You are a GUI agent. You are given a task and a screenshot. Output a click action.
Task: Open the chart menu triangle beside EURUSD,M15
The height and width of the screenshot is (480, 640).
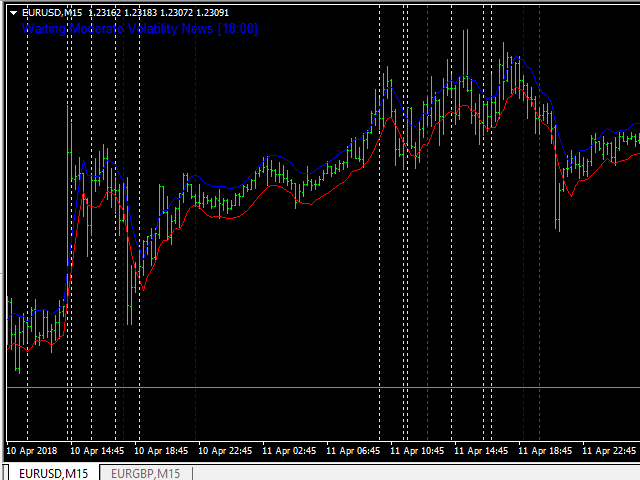click(x=13, y=13)
